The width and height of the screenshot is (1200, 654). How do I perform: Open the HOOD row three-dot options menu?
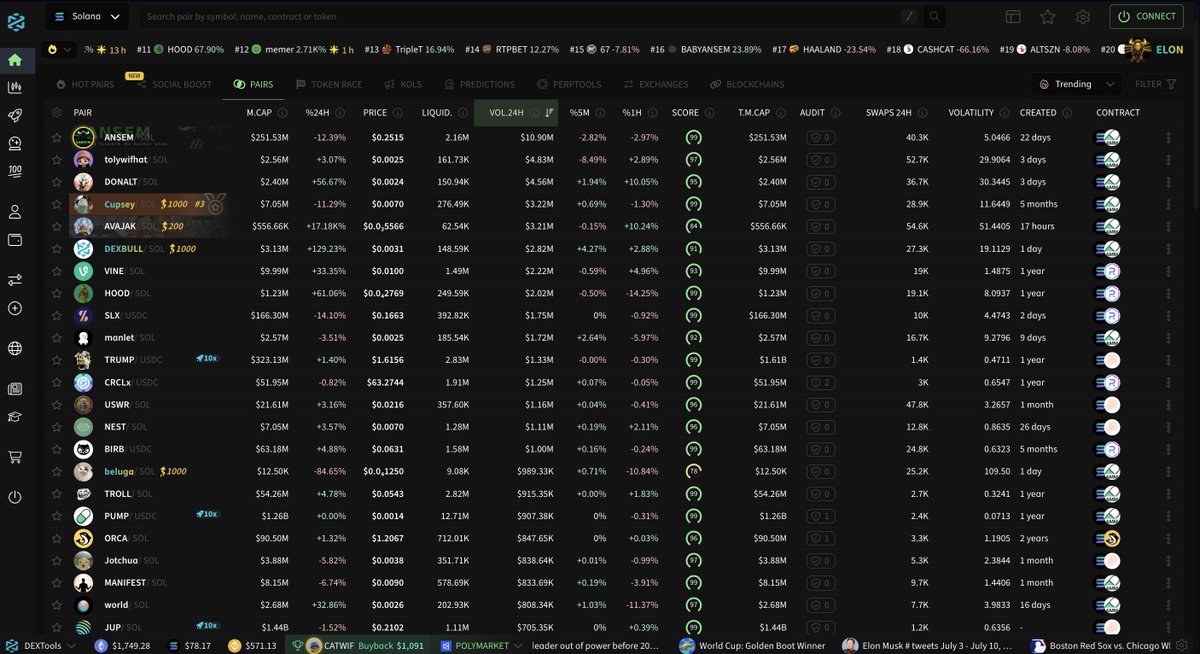1167,293
